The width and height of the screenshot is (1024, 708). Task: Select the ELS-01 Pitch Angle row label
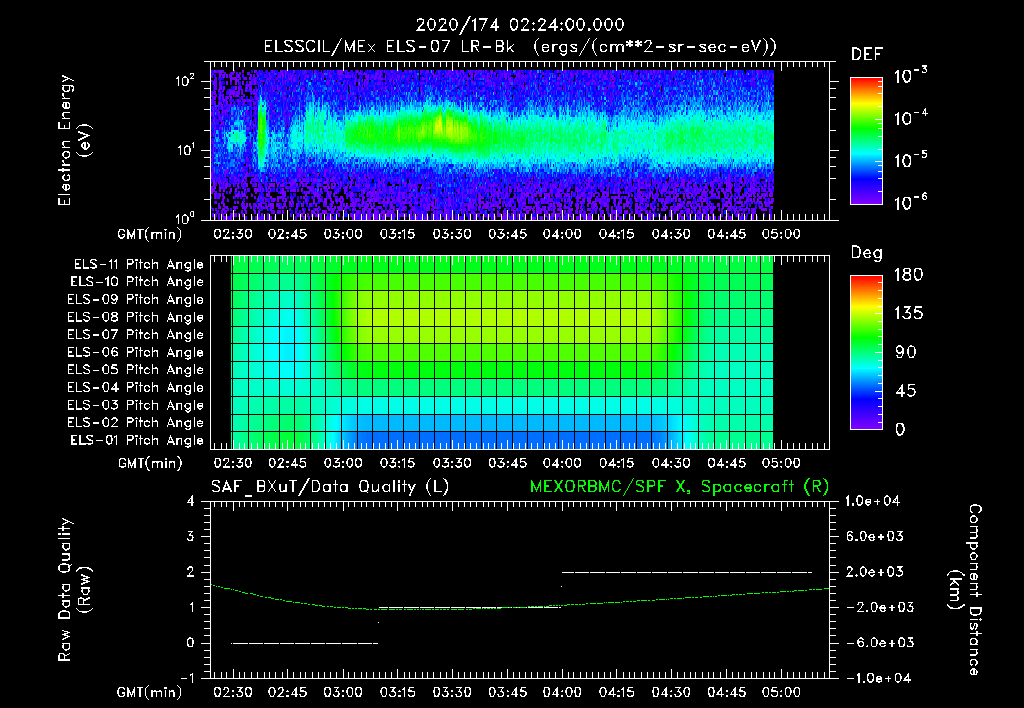pyautogui.click(x=137, y=440)
